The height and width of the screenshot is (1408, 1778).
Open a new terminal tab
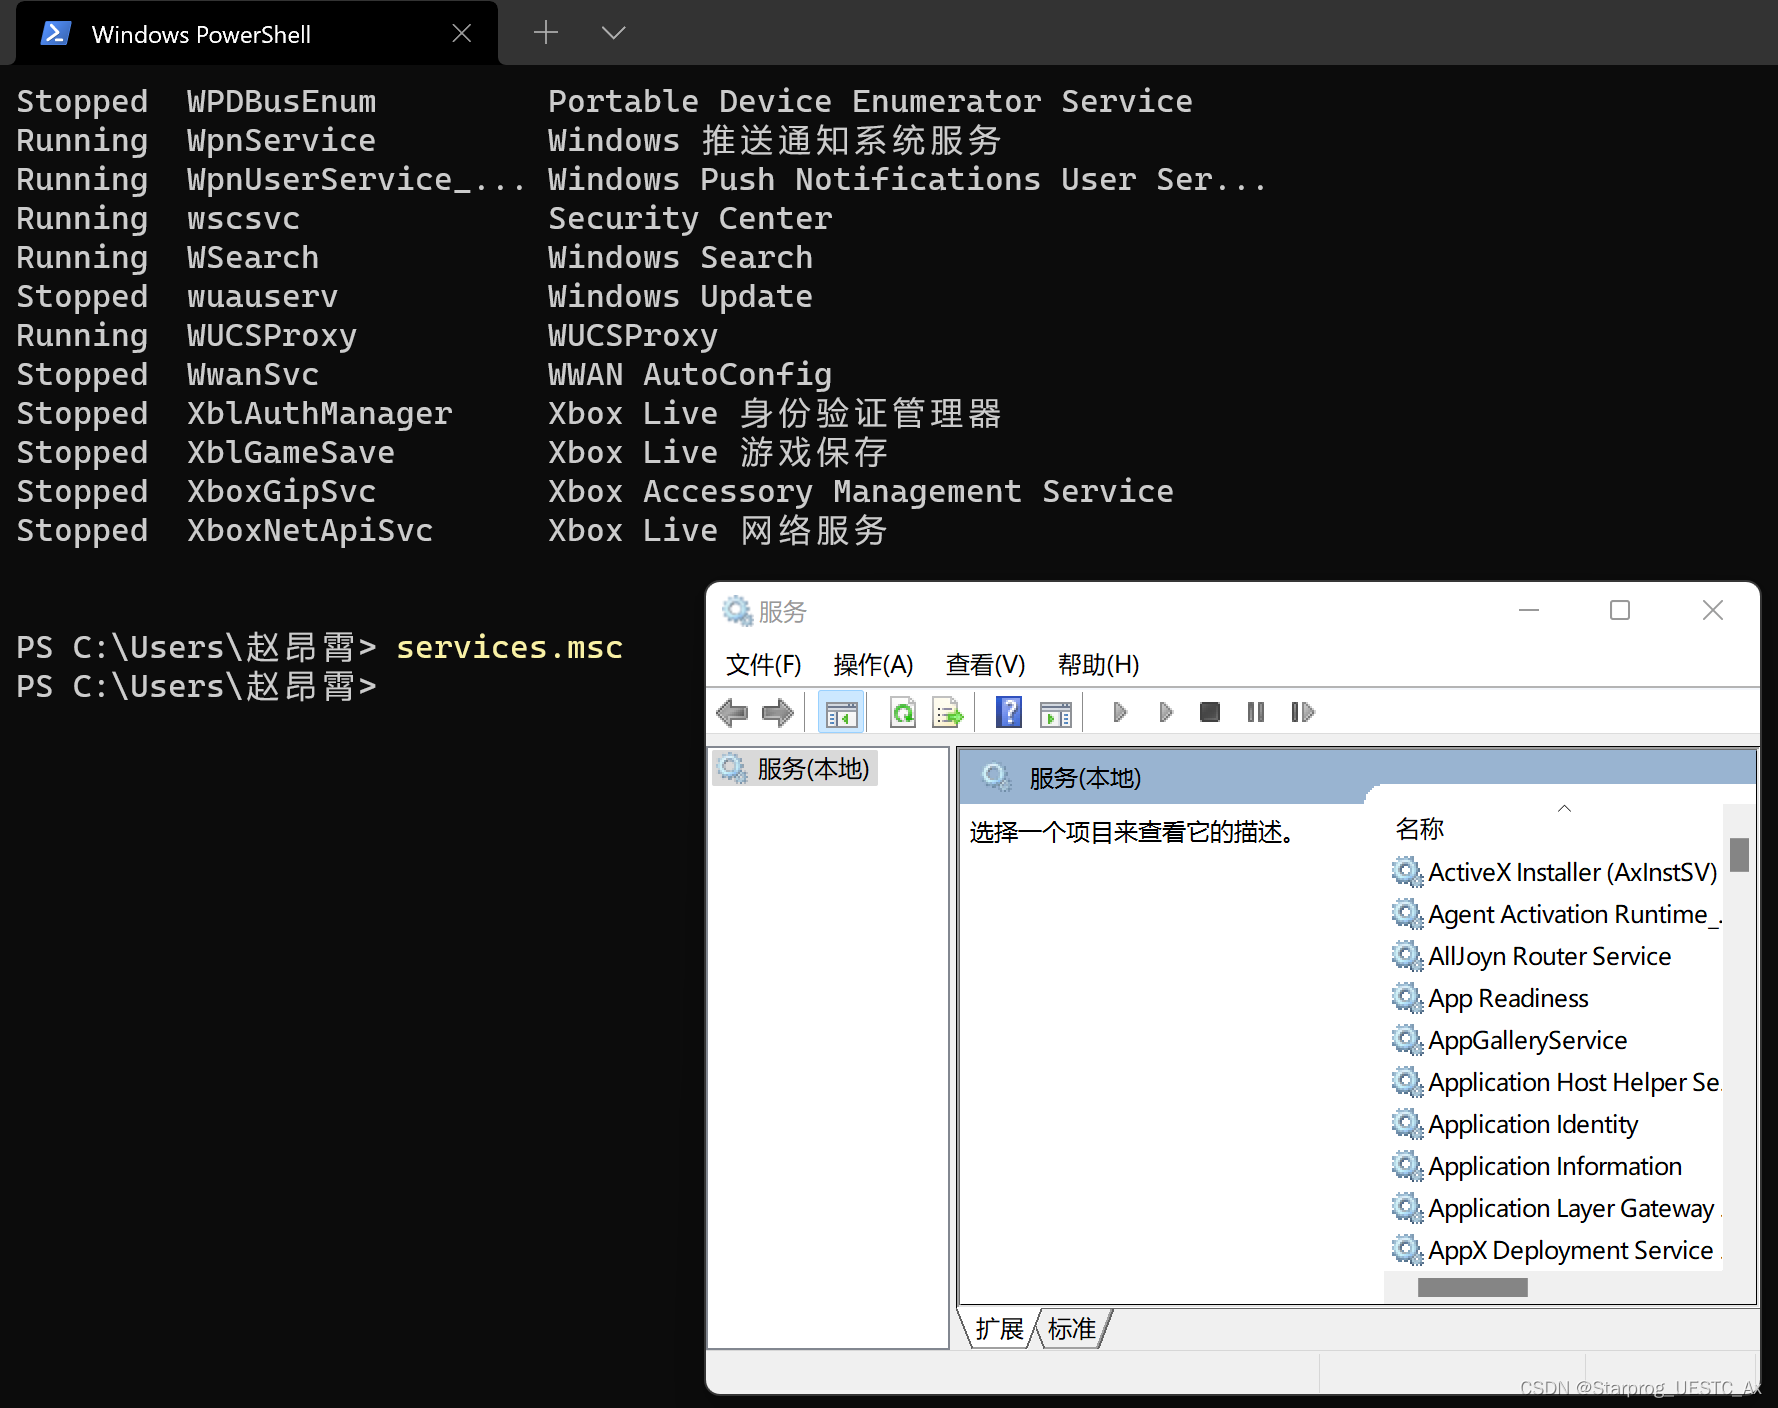pyautogui.click(x=546, y=33)
